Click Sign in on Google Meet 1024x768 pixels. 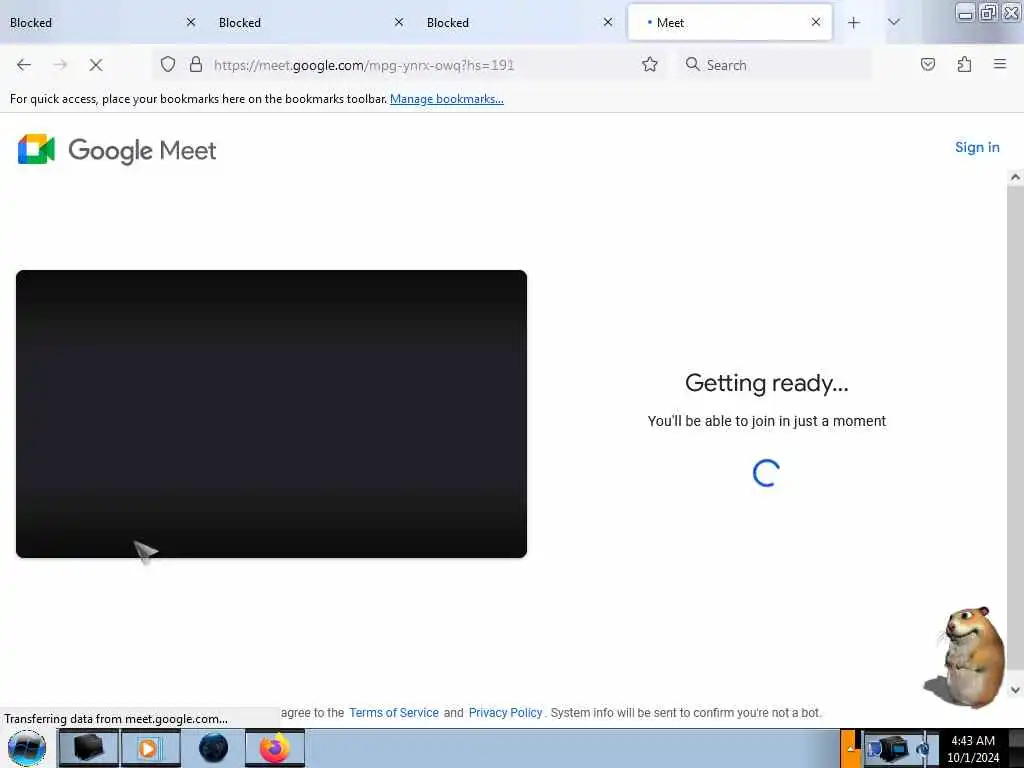coord(977,147)
